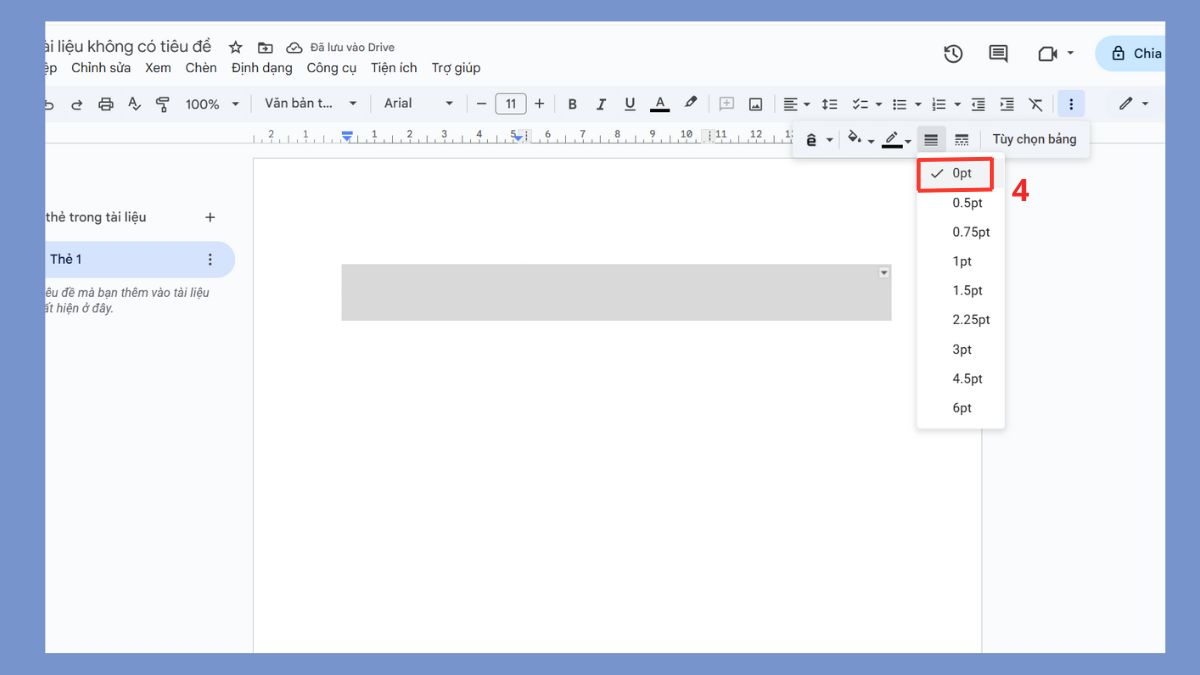The width and height of the screenshot is (1200, 675).
Task: Click the border width icon
Action: pos(931,140)
